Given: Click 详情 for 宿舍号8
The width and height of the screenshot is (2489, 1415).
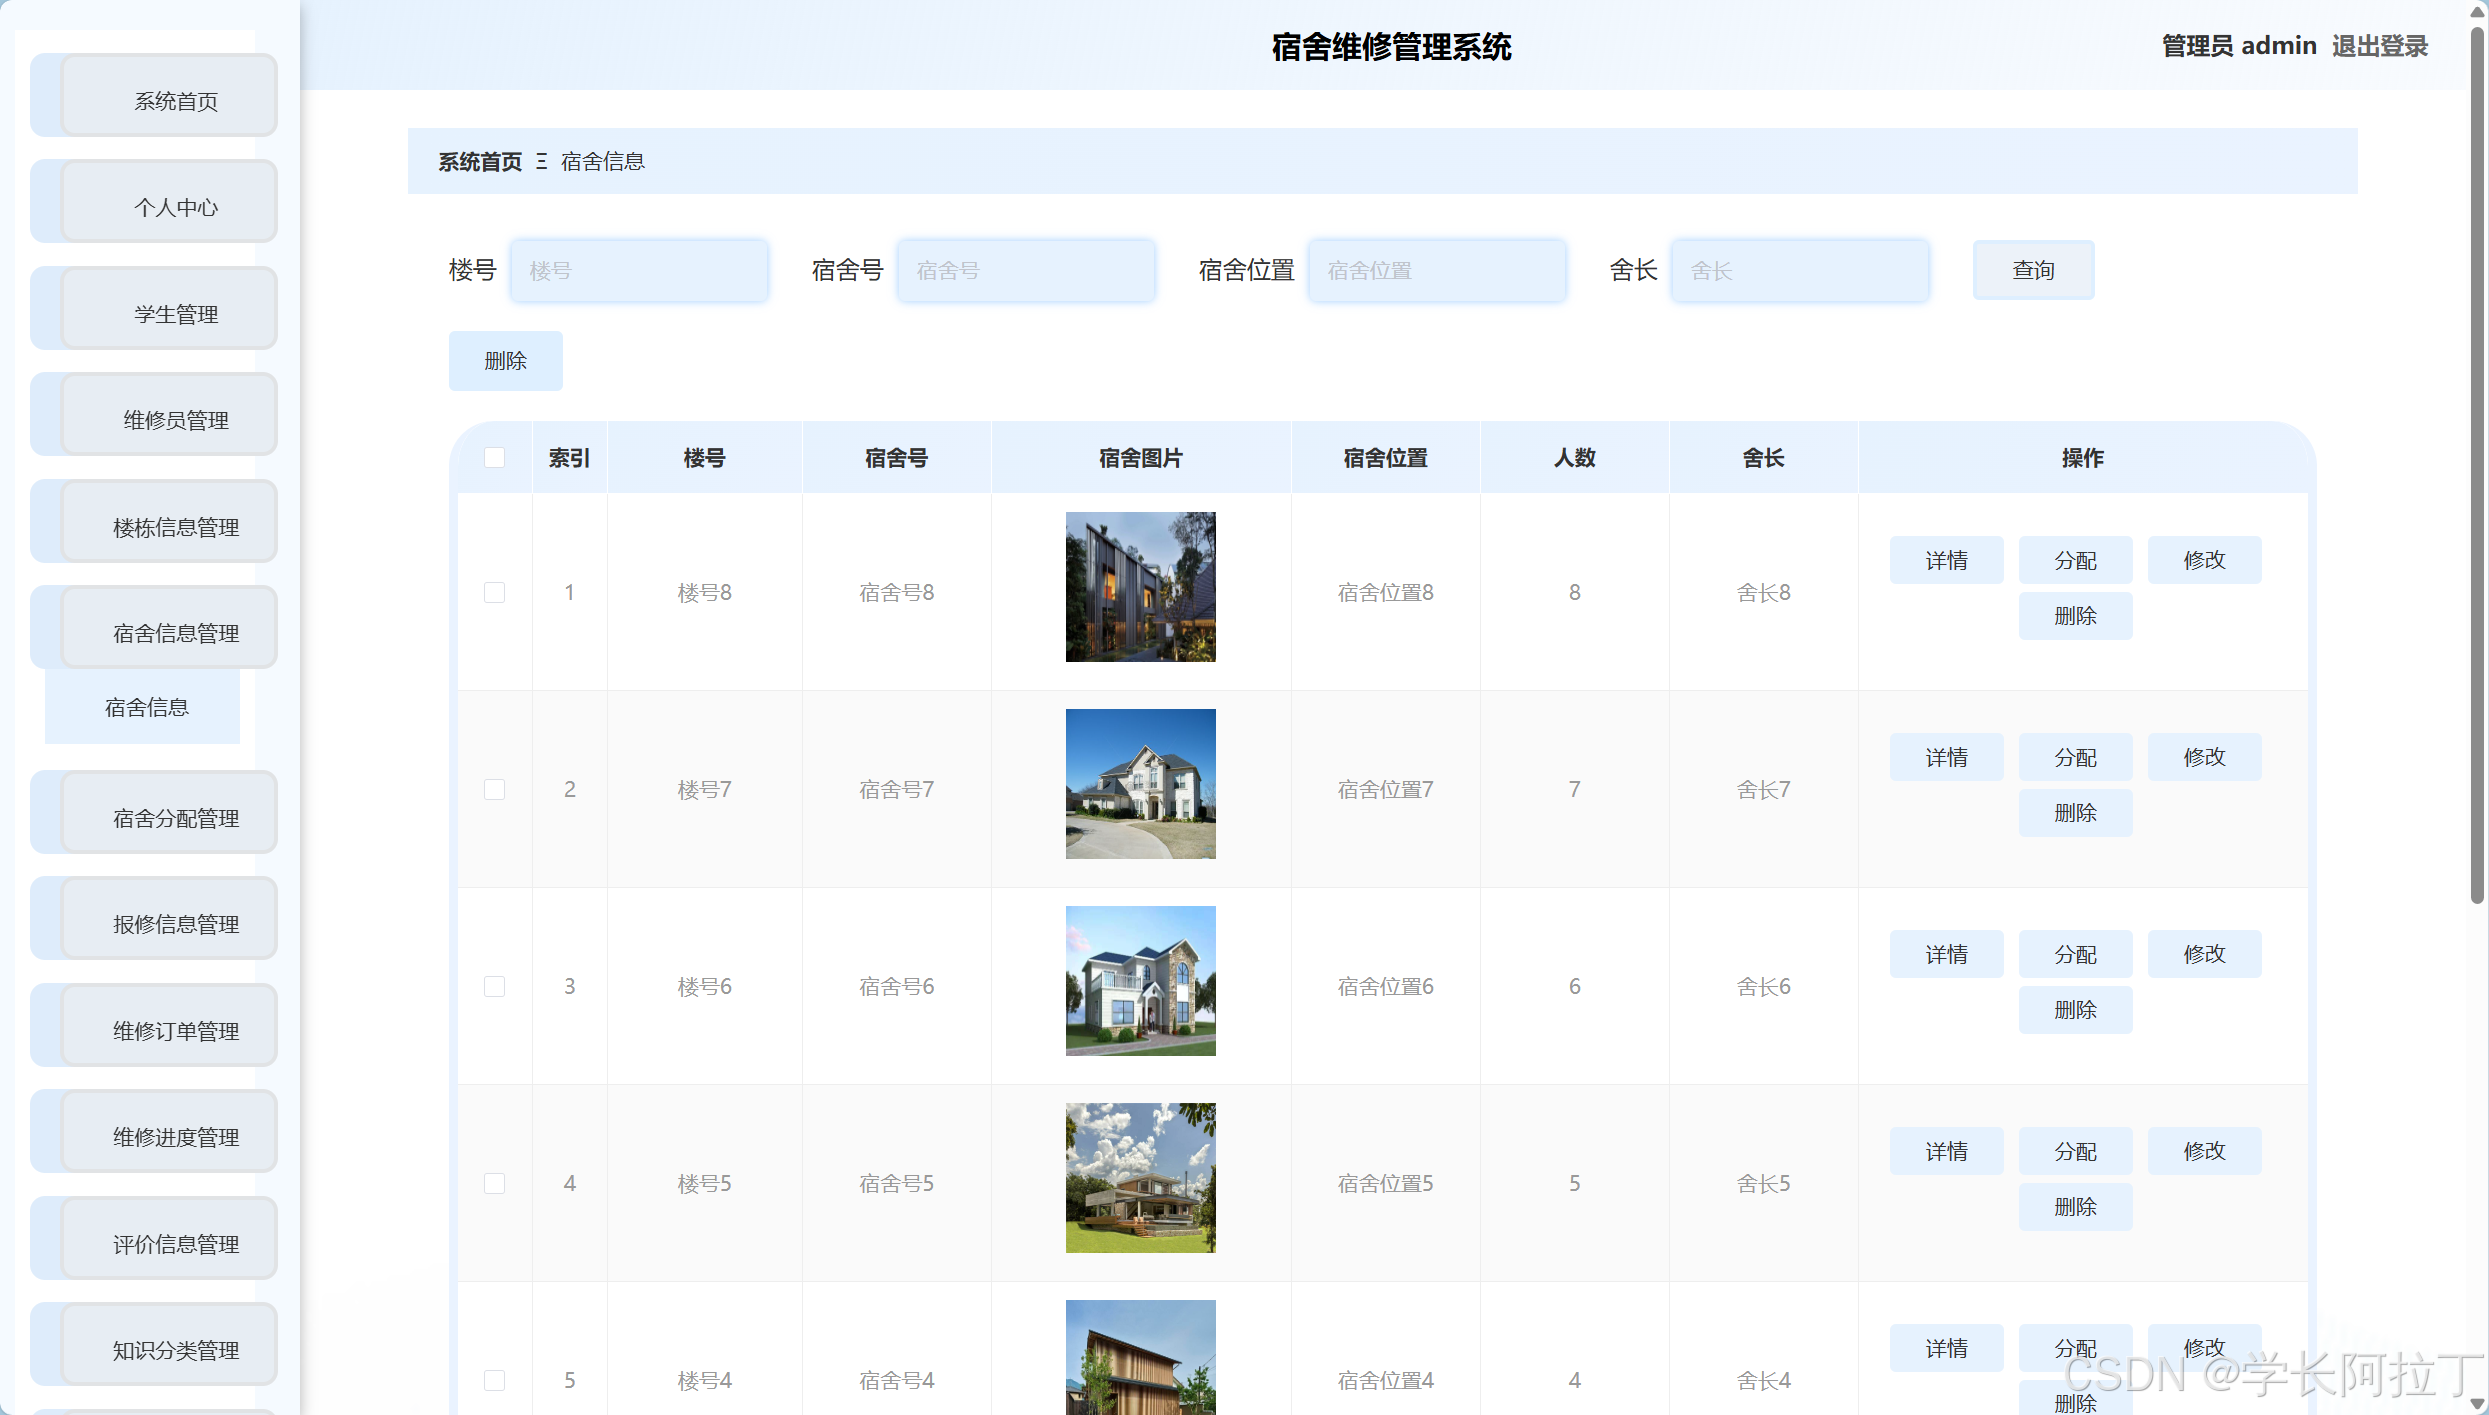Looking at the screenshot, I should coord(1945,560).
